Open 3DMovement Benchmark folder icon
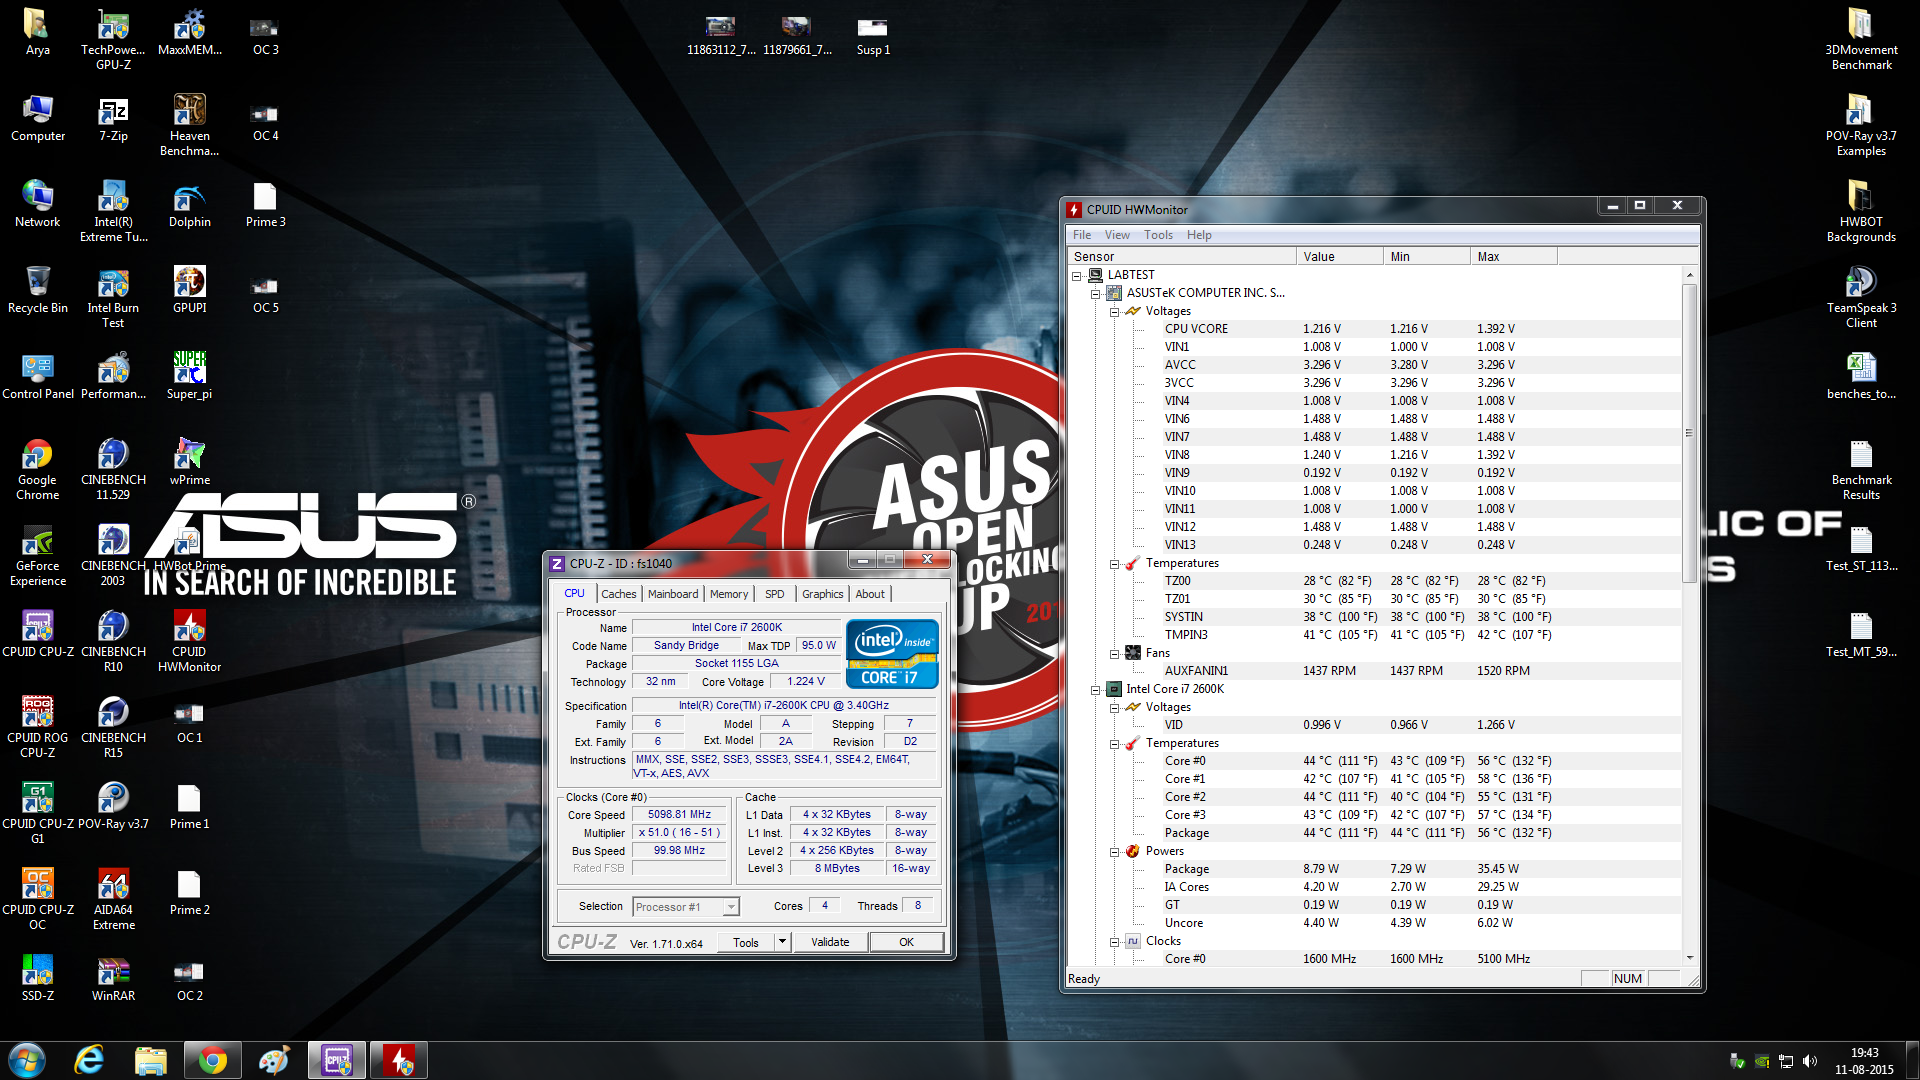The height and width of the screenshot is (1080, 1920). [x=1861, y=38]
